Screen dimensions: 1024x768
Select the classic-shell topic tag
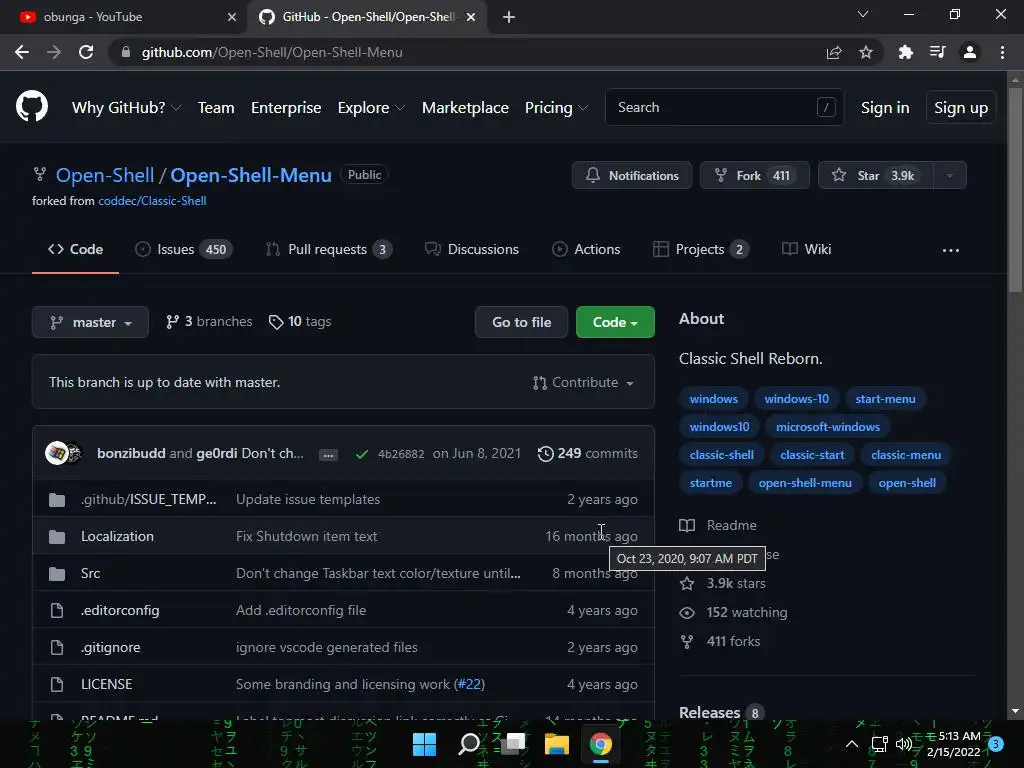722,455
